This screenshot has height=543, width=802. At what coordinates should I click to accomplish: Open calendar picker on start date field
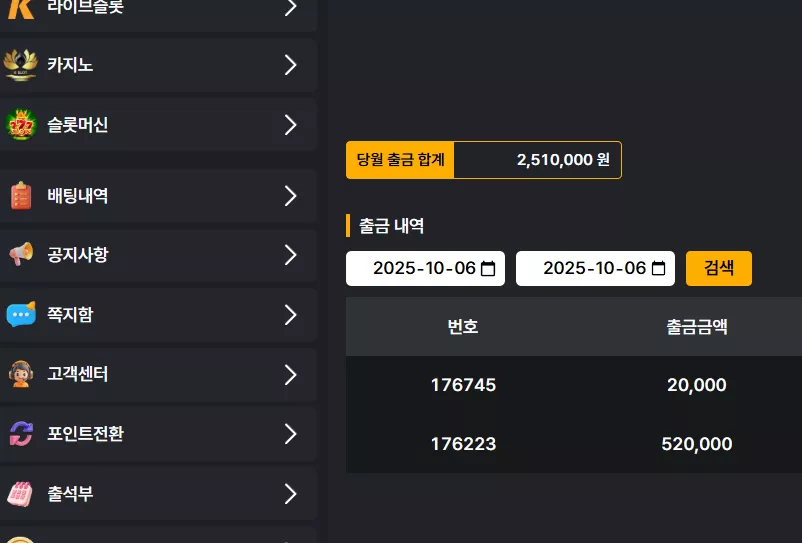488,268
